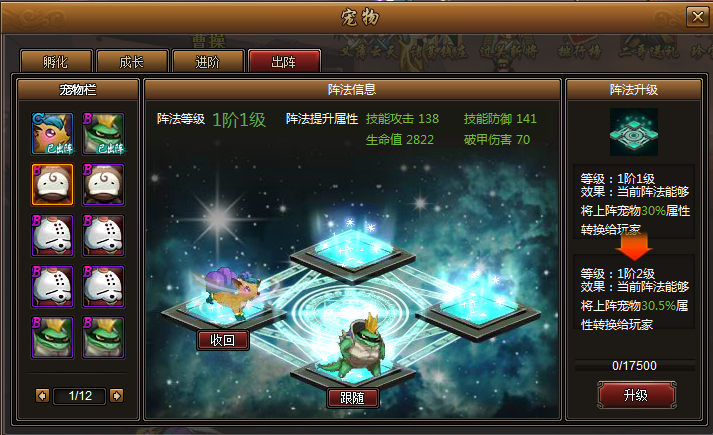Click 收回 to recall fox pet
Screen dimensions: 713x435
[x=223, y=340]
